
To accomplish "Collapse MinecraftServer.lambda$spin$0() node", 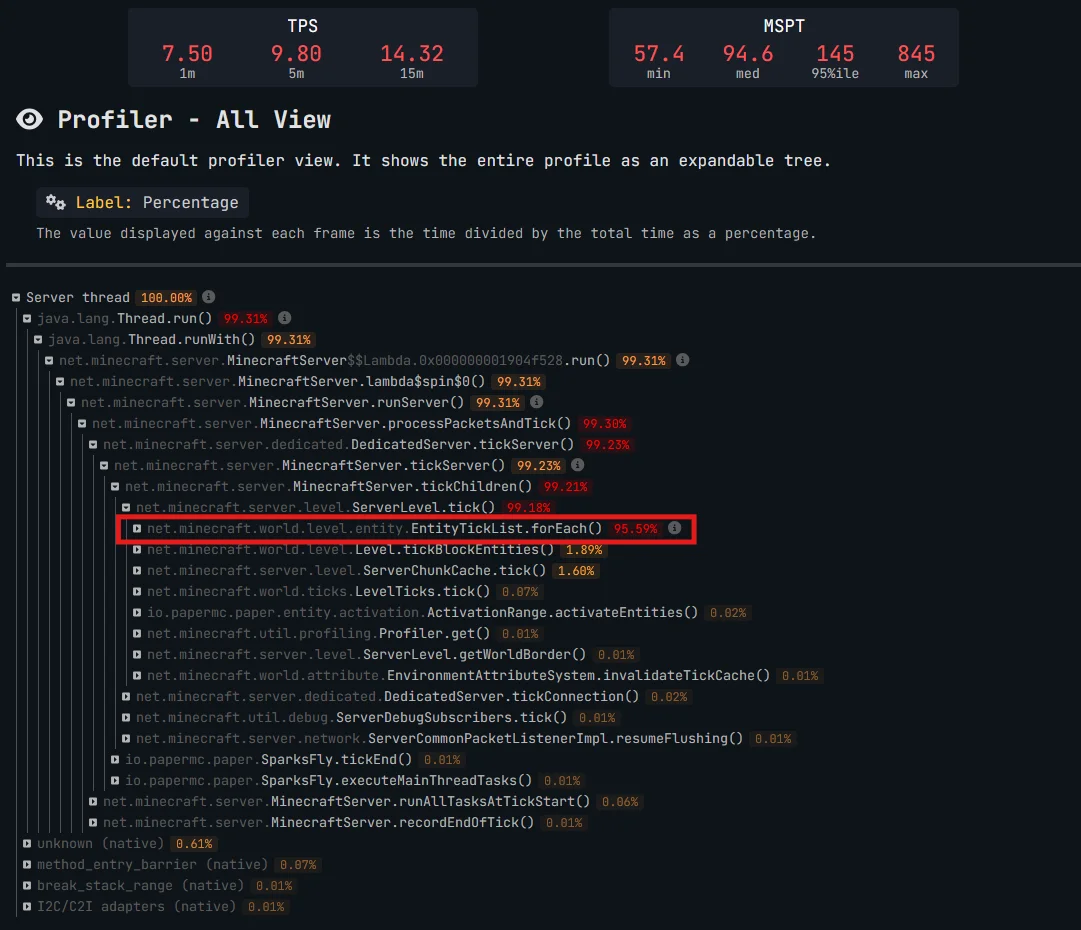I will [x=60, y=382].
